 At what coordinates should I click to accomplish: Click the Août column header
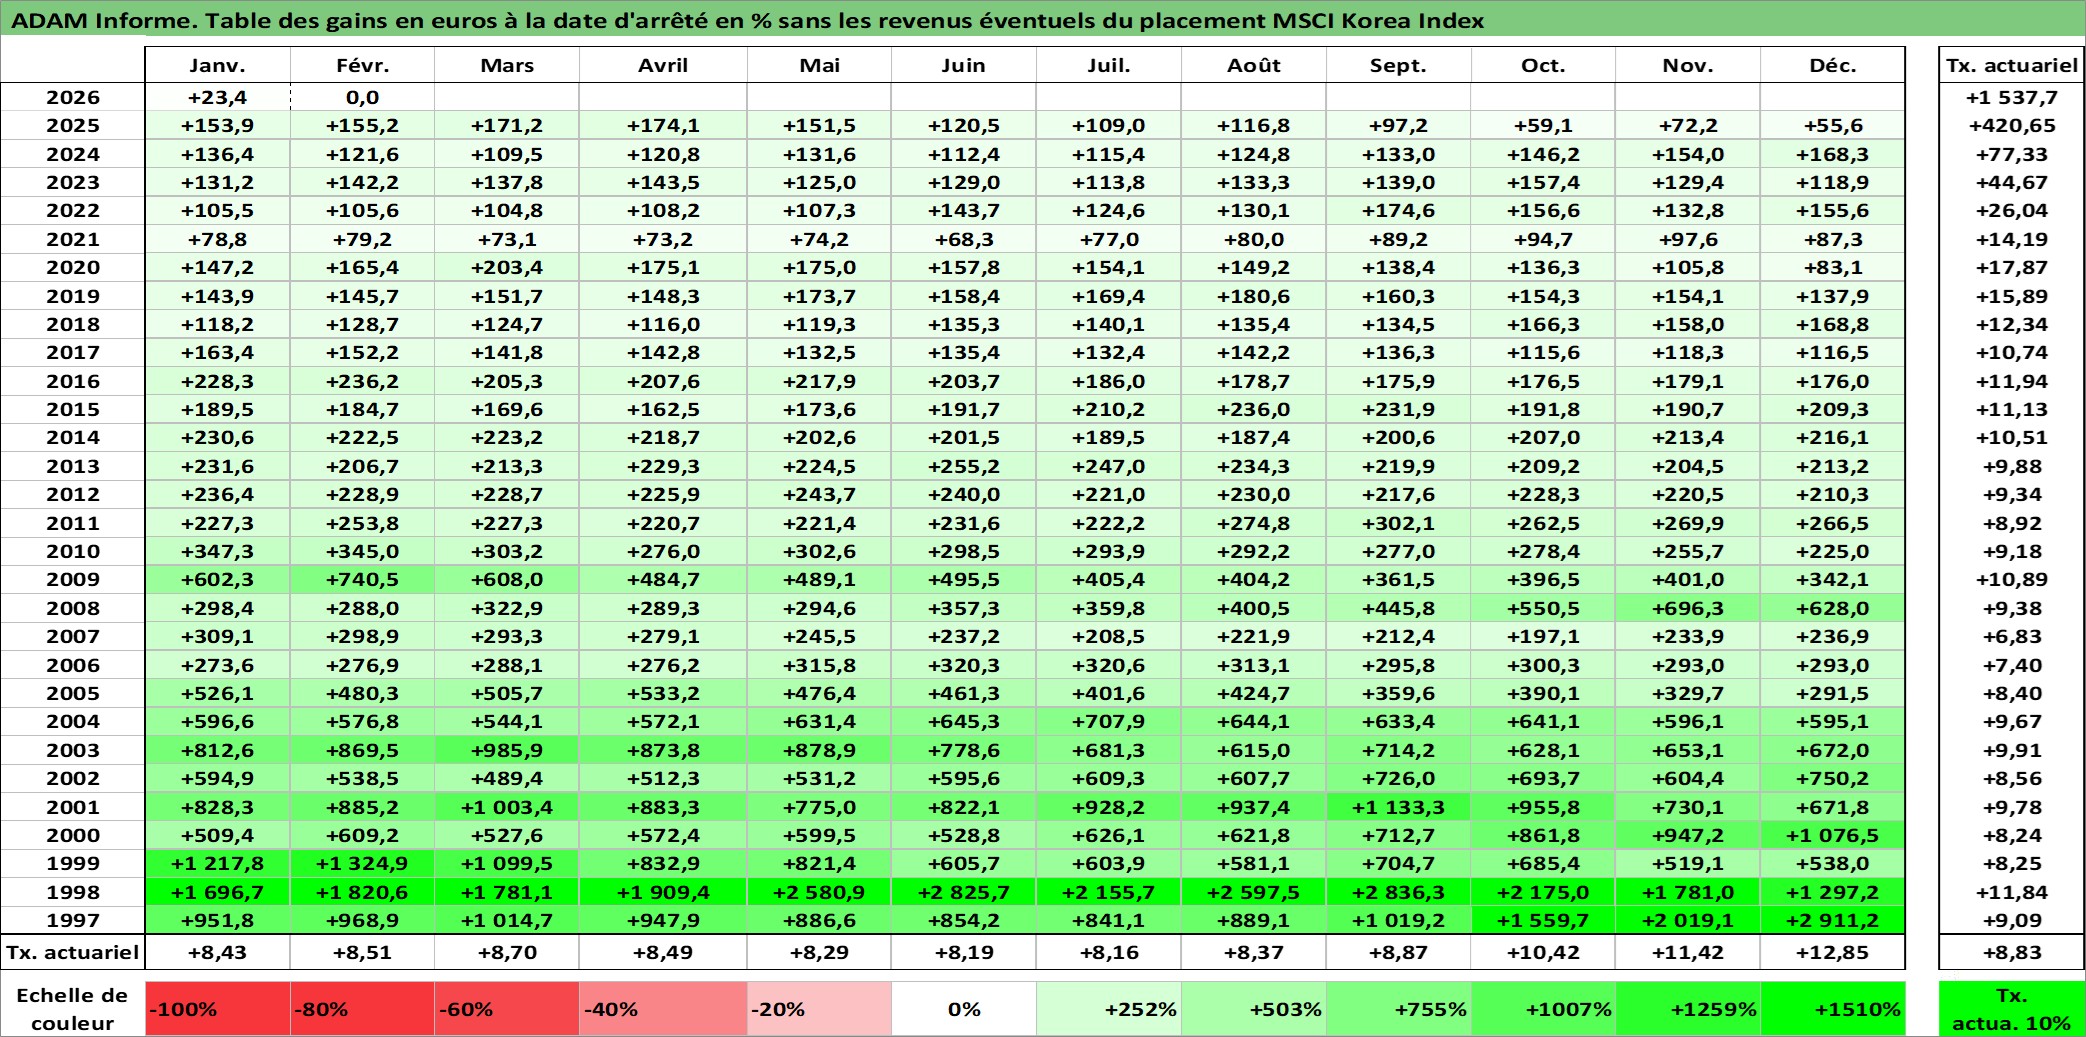click(1254, 65)
